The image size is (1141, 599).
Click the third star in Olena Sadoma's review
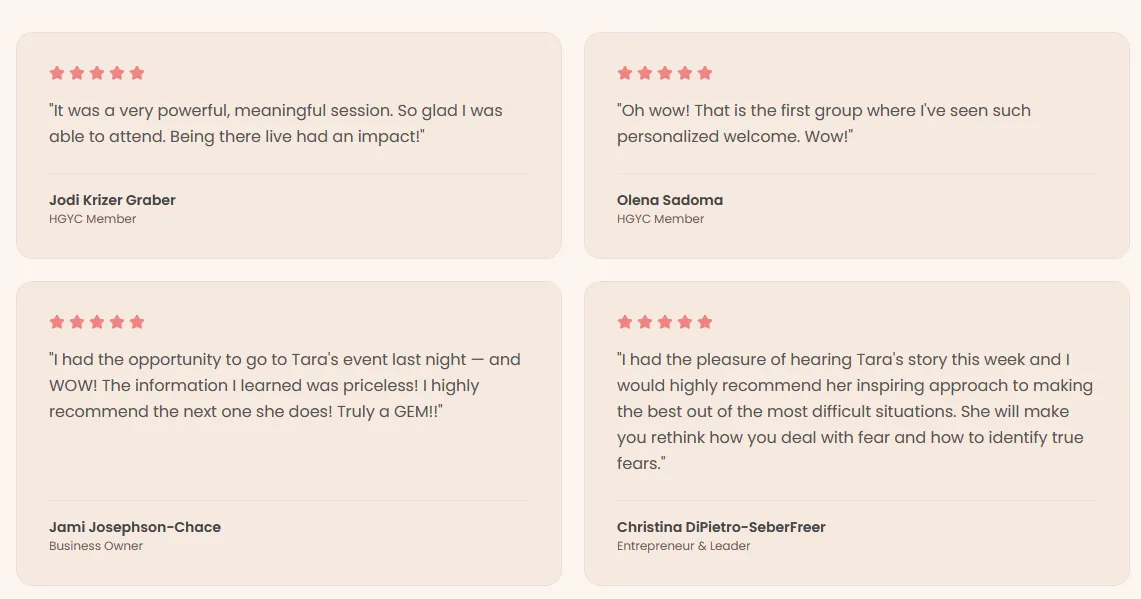pos(664,73)
